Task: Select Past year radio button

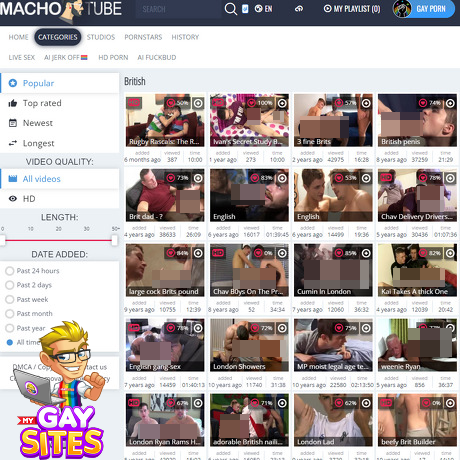Action: [x=10, y=328]
